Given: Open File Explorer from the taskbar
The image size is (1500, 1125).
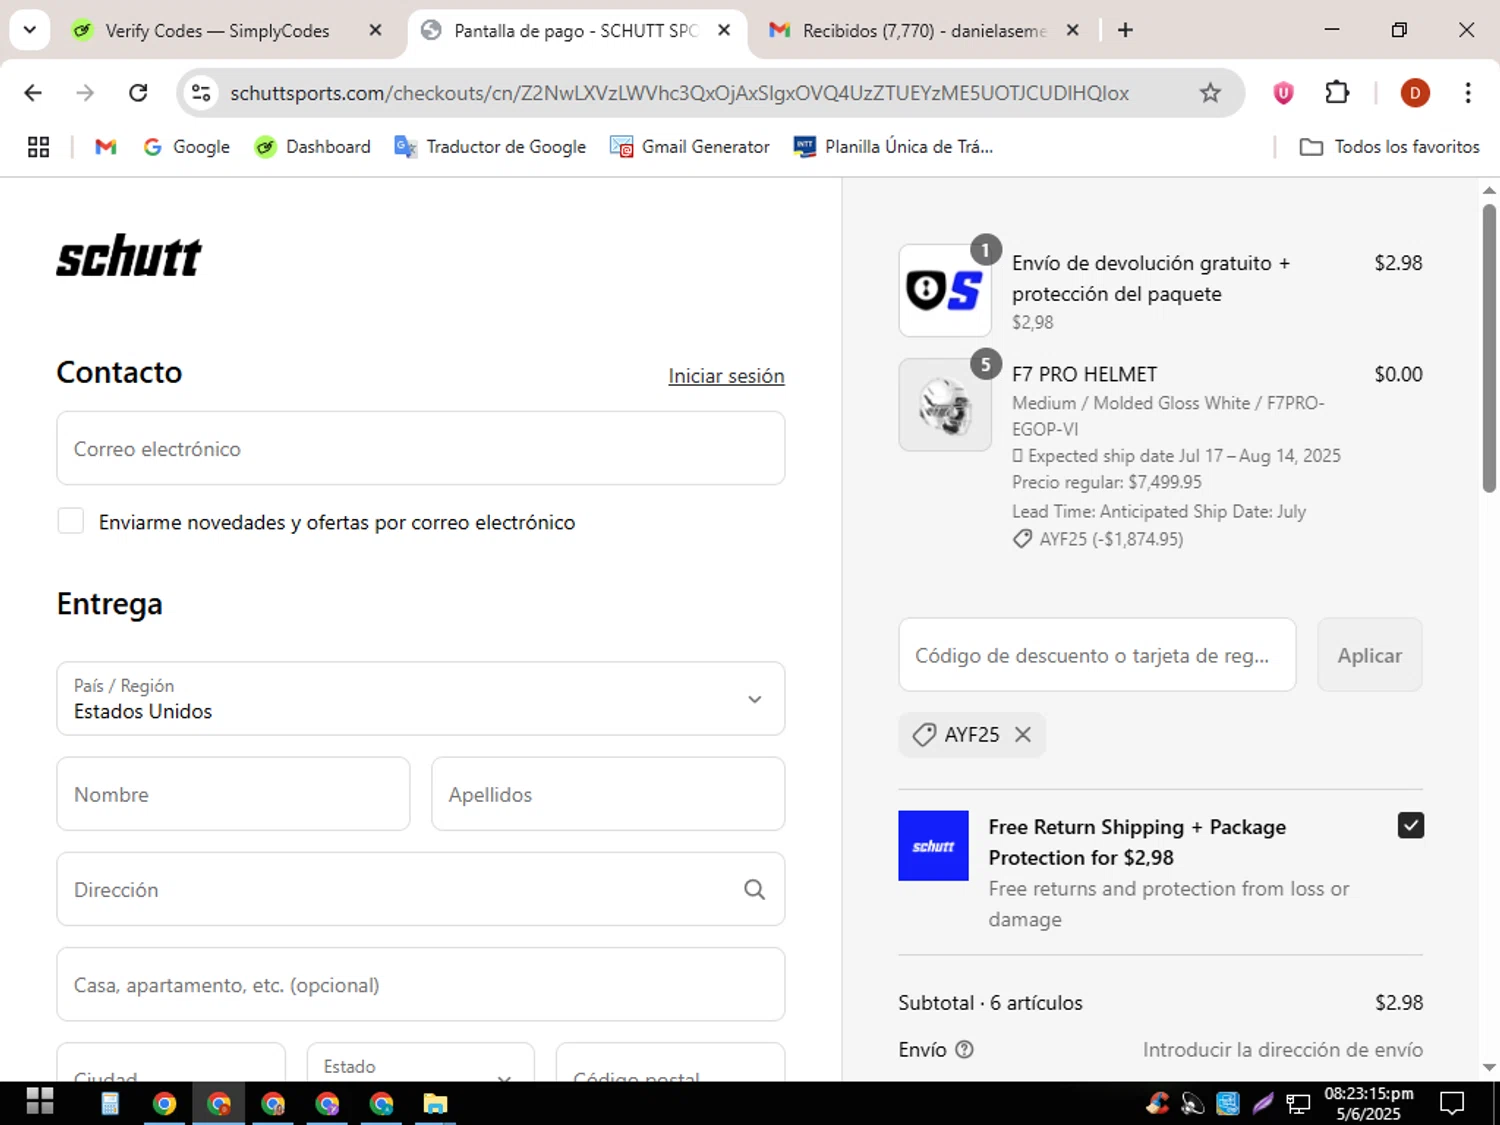Looking at the screenshot, I should click(435, 1103).
